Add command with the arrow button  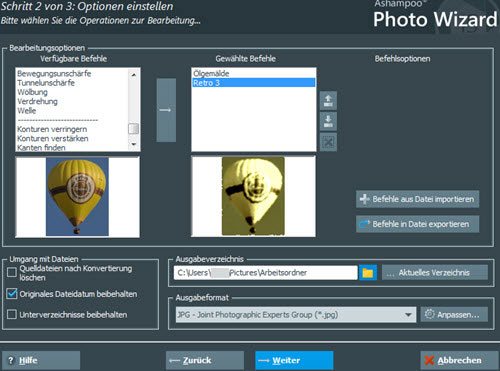tap(166, 110)
